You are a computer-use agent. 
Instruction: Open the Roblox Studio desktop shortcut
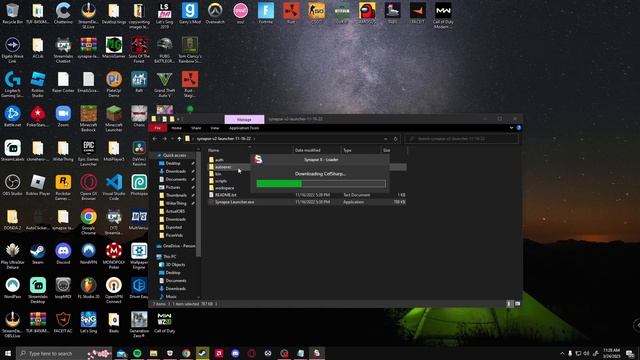pyautogui.click(x=38, y=84)
